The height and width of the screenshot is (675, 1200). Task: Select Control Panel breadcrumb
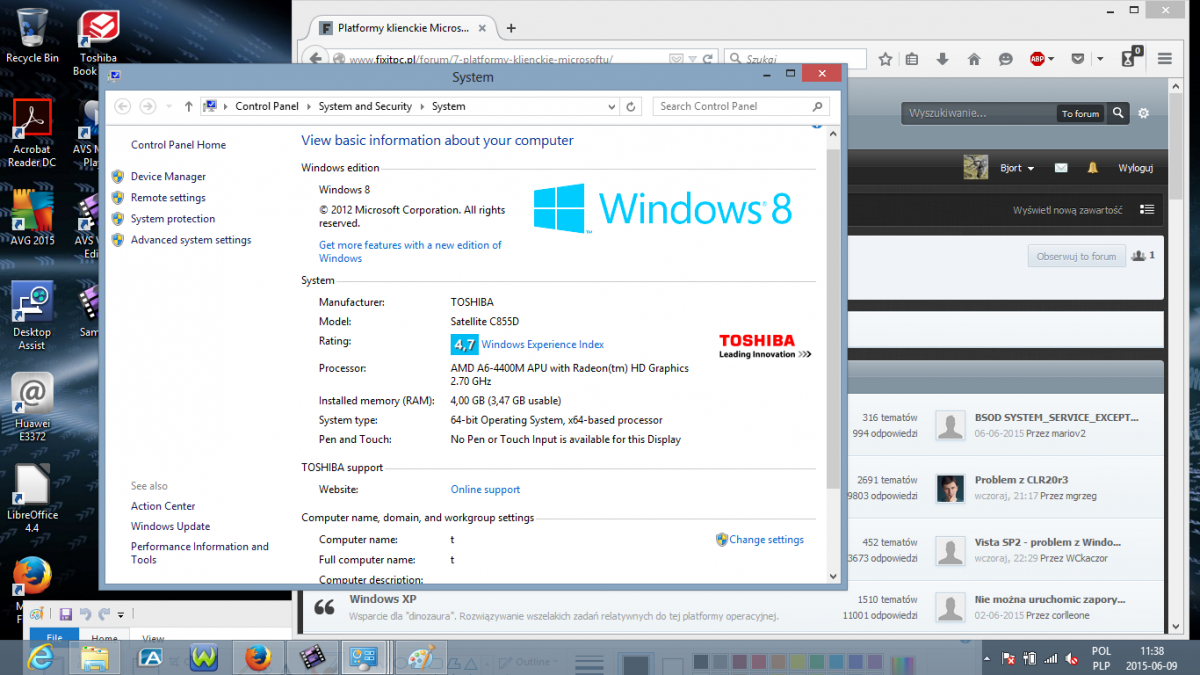tap(267, 106)
